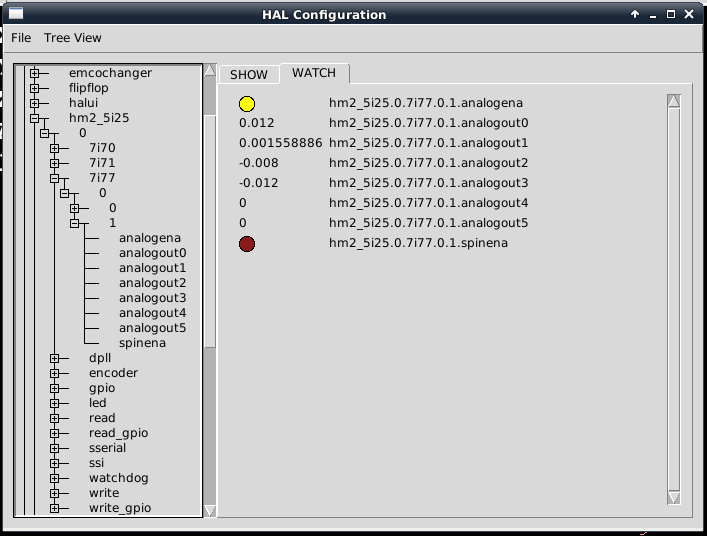Expand the encoder tree node

point(55,373)
